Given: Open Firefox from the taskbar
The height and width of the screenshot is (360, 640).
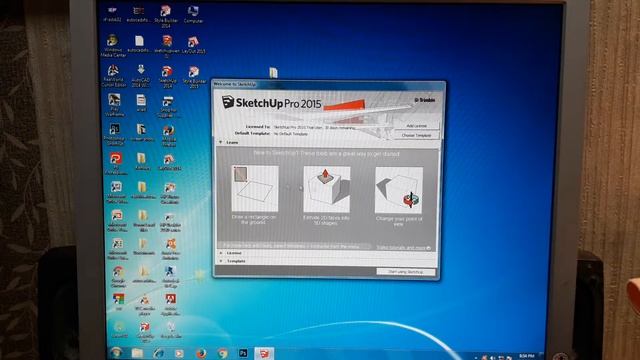Looking at the screenshot, I should [201, 353].
